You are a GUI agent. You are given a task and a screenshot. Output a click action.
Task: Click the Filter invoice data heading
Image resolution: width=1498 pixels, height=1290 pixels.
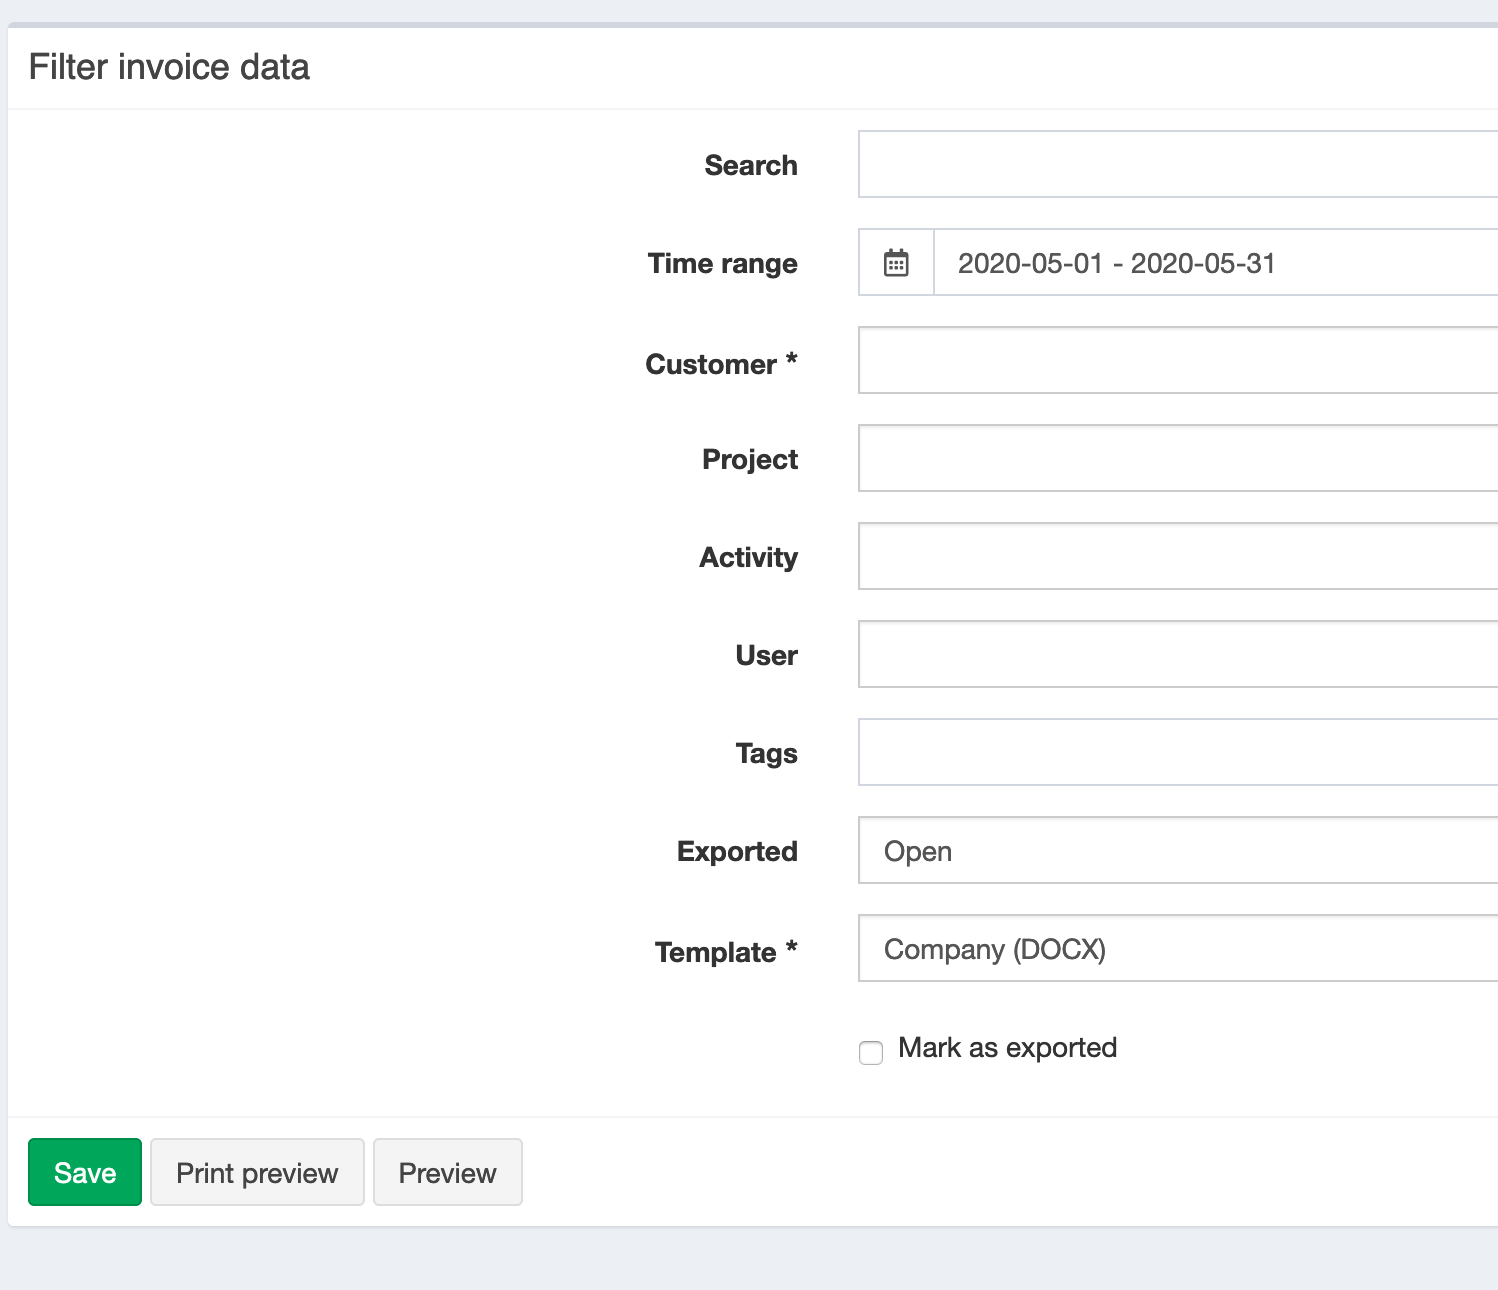click(x=170, y=66)
